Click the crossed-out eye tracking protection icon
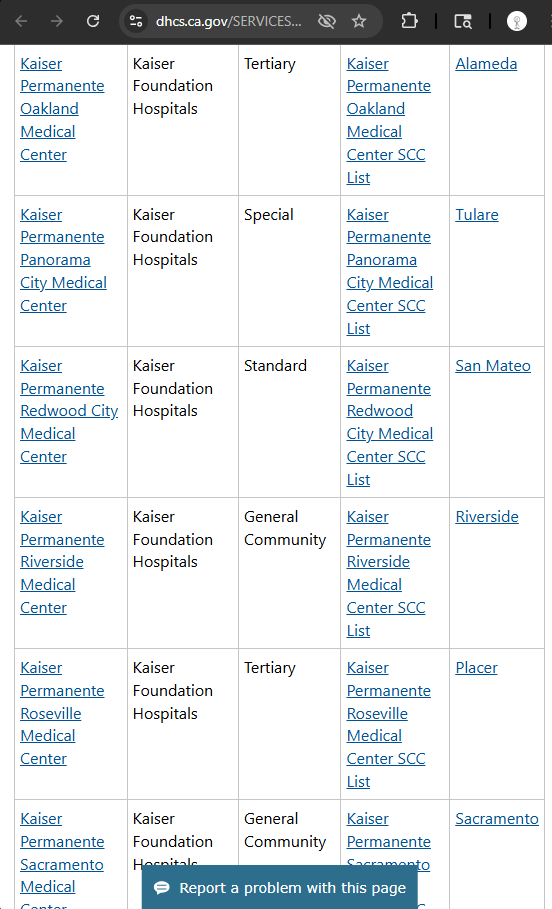Image resolution: width=552 pixels, height=909 pixels. click(327, 21)
